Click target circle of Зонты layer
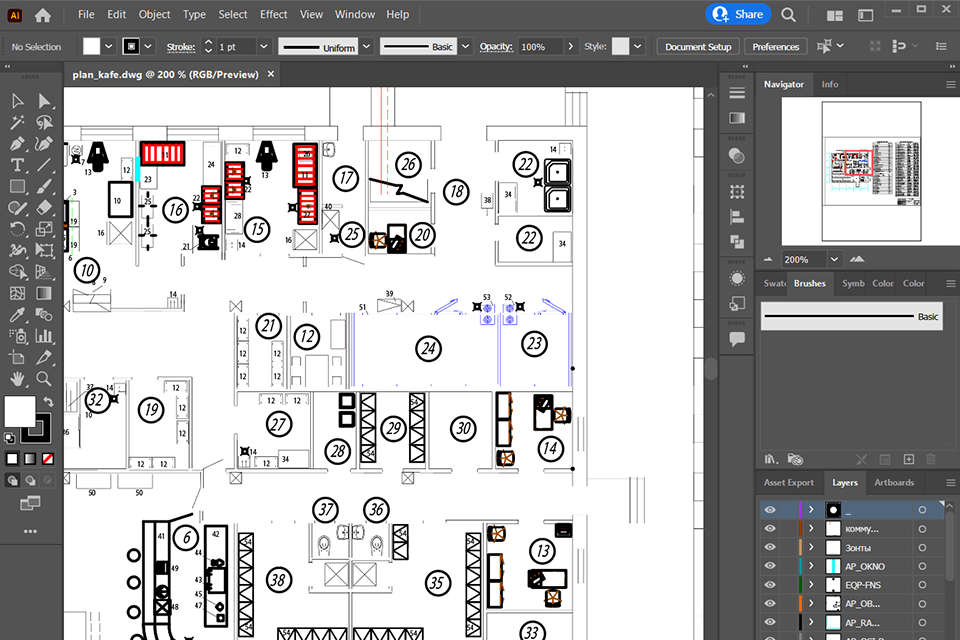Screen dimensions: 960x640 click(x=922, y=548)
